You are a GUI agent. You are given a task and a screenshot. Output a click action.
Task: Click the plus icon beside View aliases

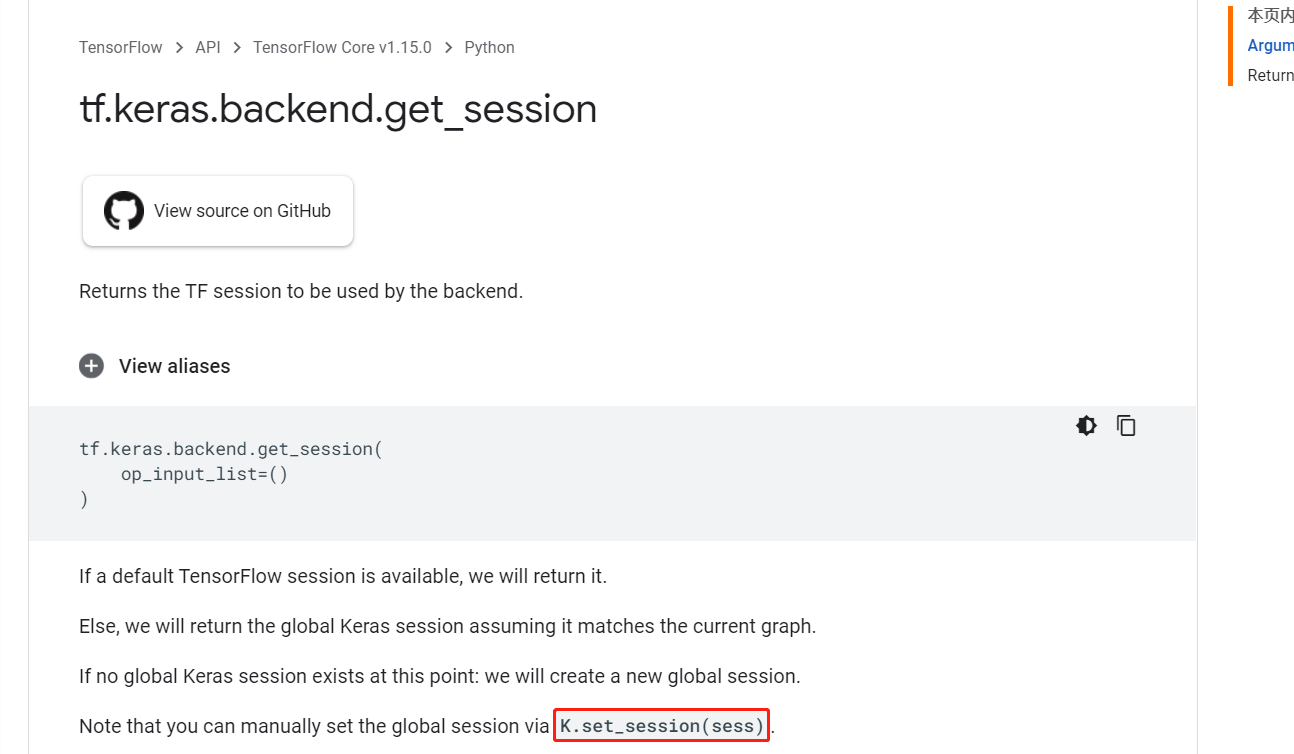coord(91,366)
